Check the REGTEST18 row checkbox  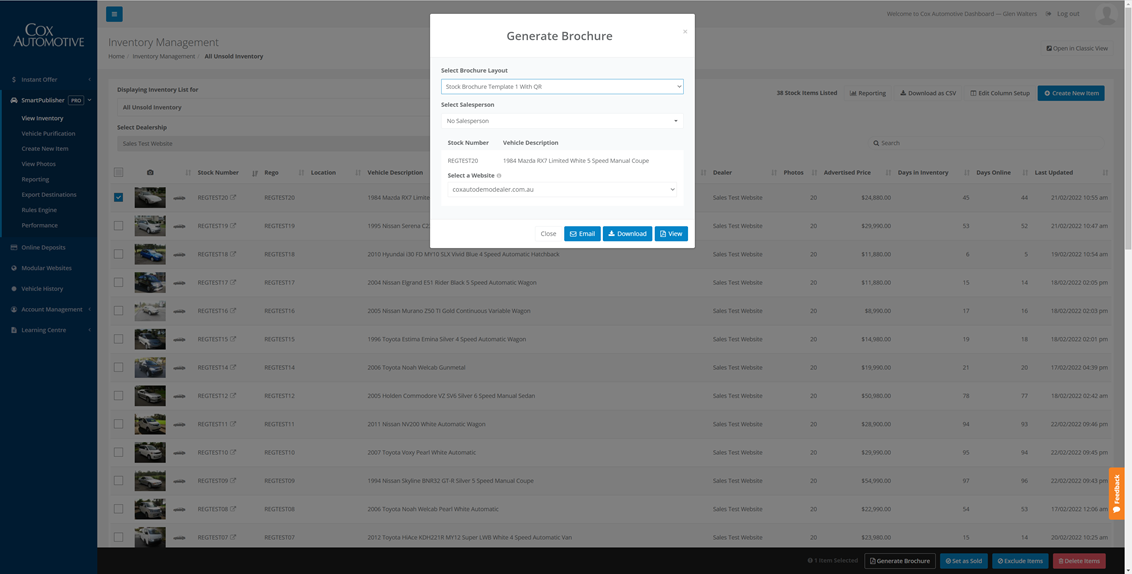pyautogui.click(x=118, y=254)
